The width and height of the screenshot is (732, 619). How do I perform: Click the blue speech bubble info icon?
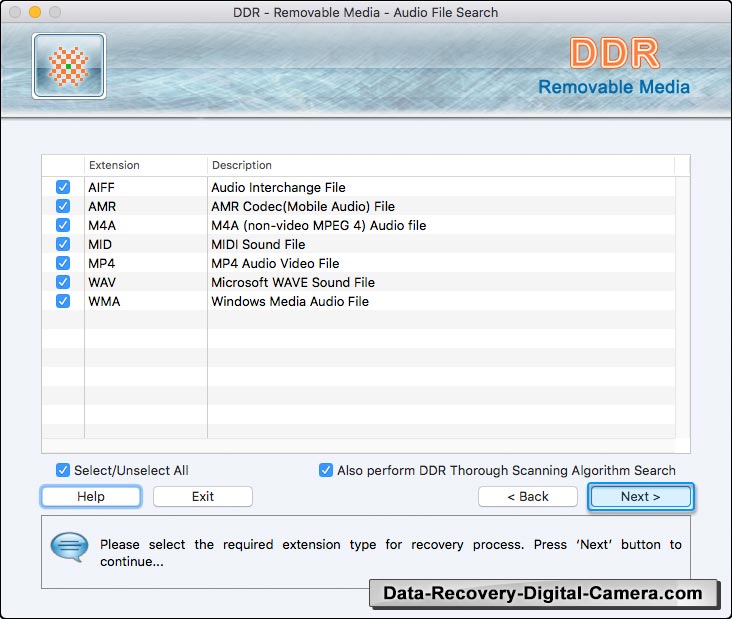(70, 547)
